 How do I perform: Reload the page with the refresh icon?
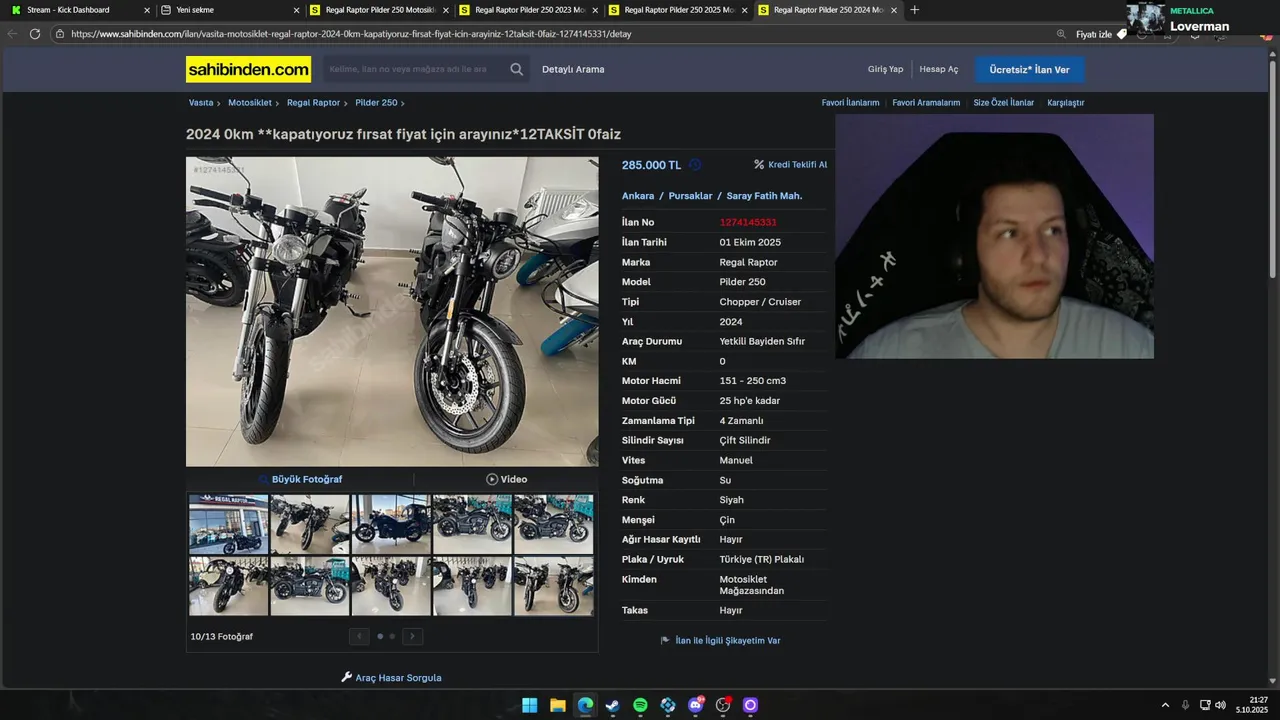tap(35, 34)
